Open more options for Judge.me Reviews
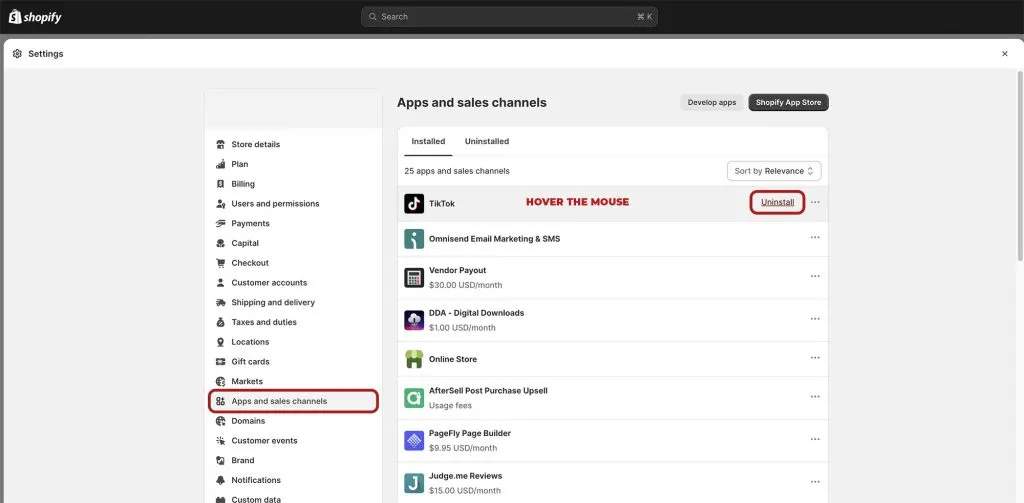 pyautogui.click(x=815, y=481)
